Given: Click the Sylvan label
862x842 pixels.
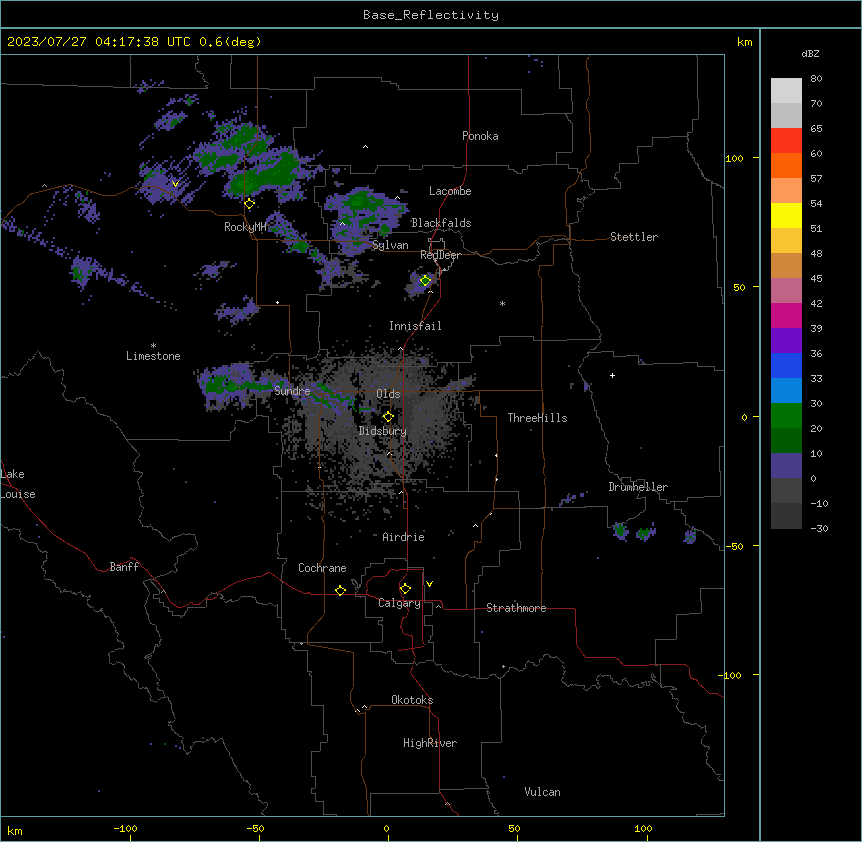Looking at the screenshot, I should click(x=390, y=245).
